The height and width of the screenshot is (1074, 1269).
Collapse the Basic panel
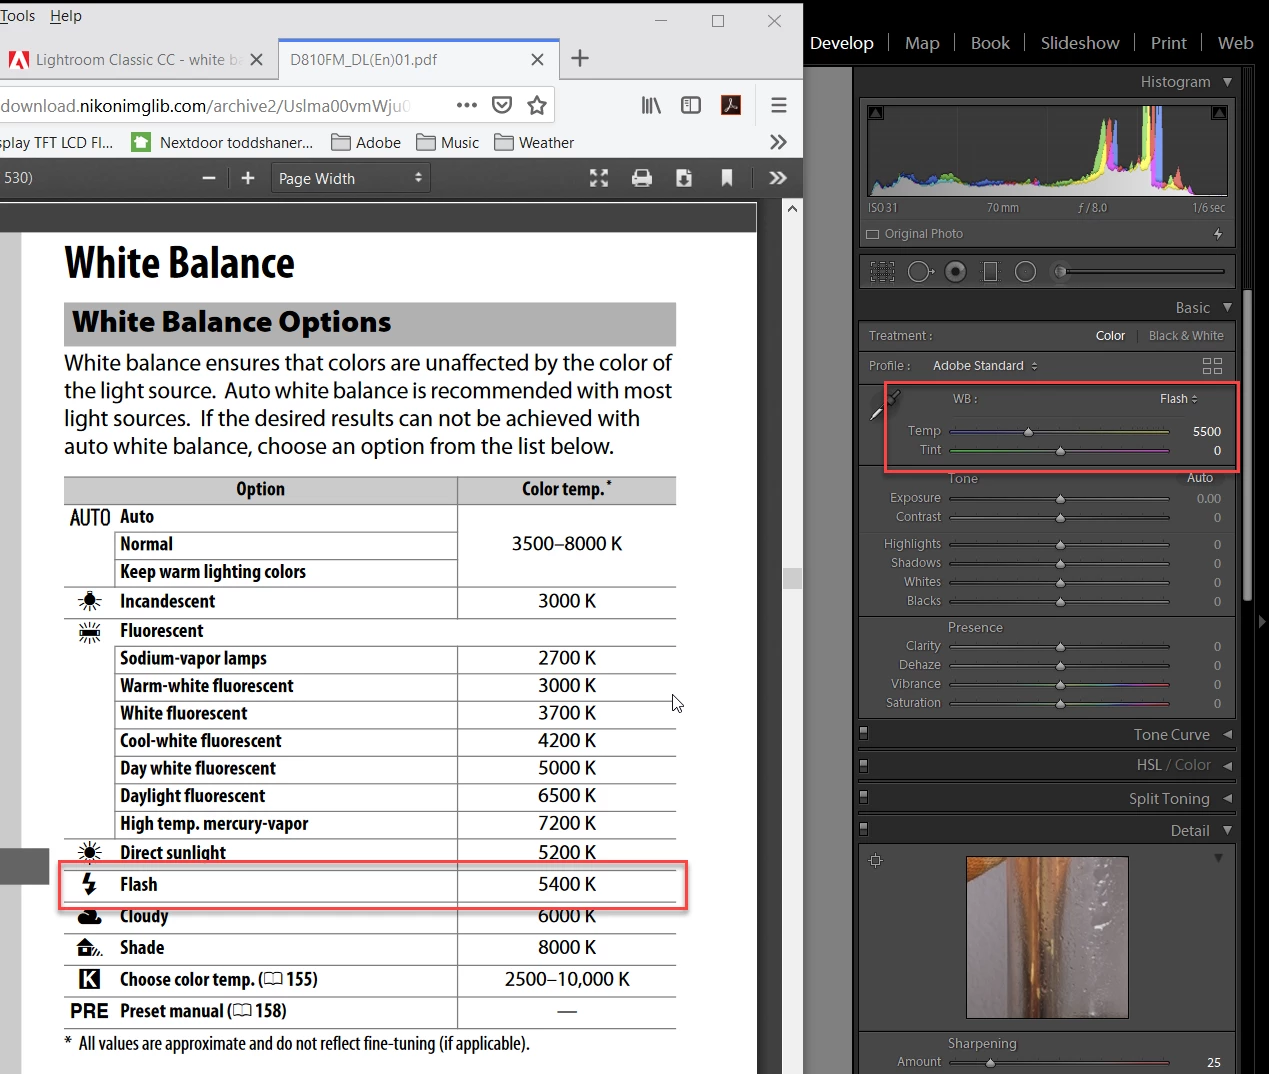coord(1227,307)
